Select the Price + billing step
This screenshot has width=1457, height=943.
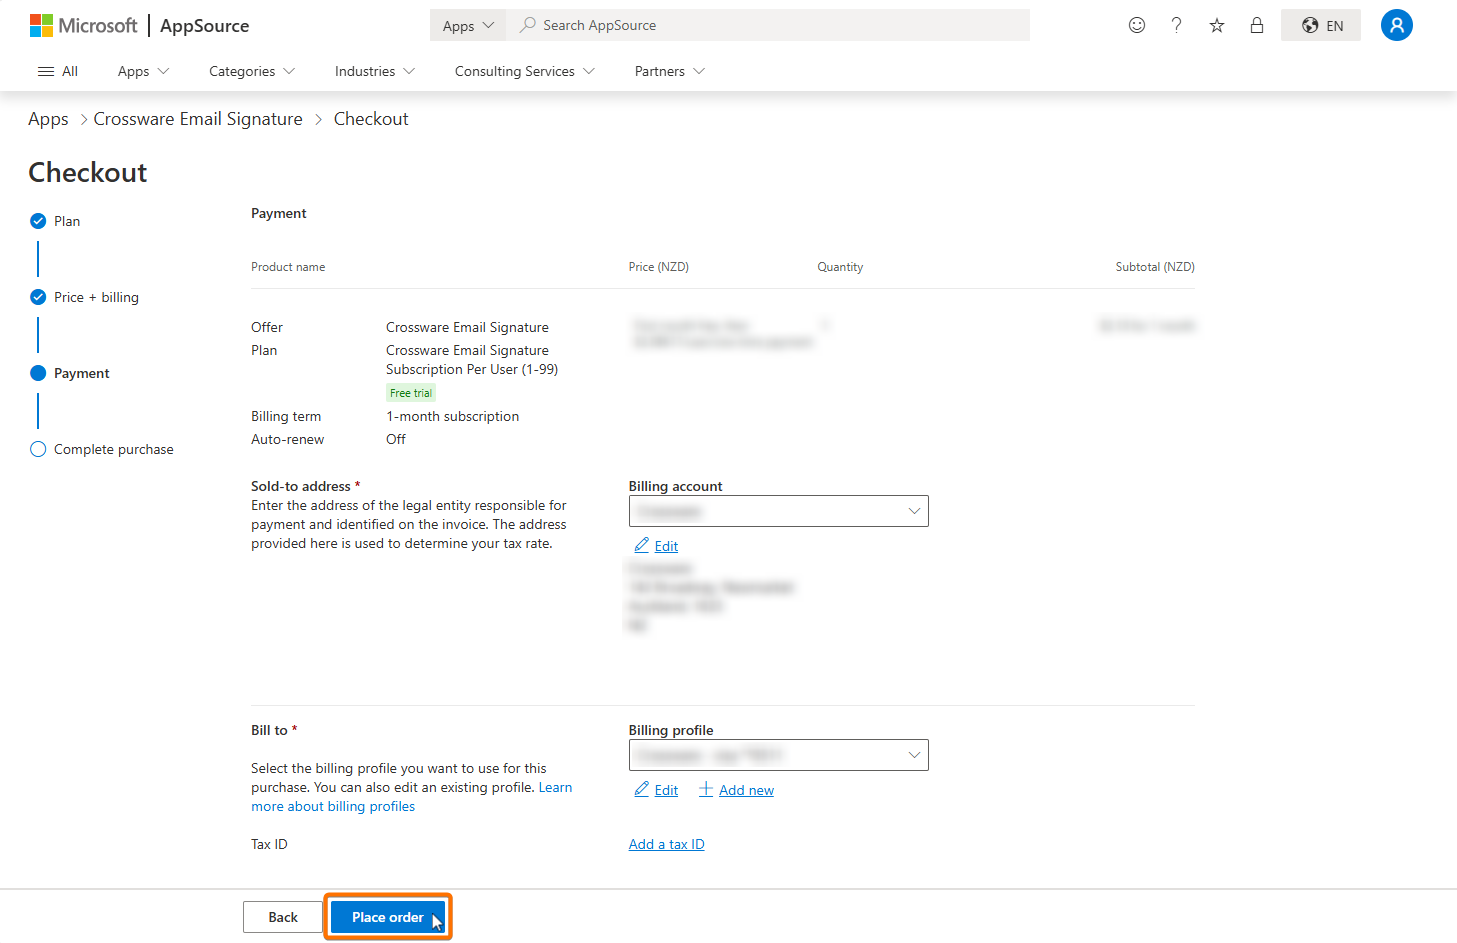click(x=38, y=297)
